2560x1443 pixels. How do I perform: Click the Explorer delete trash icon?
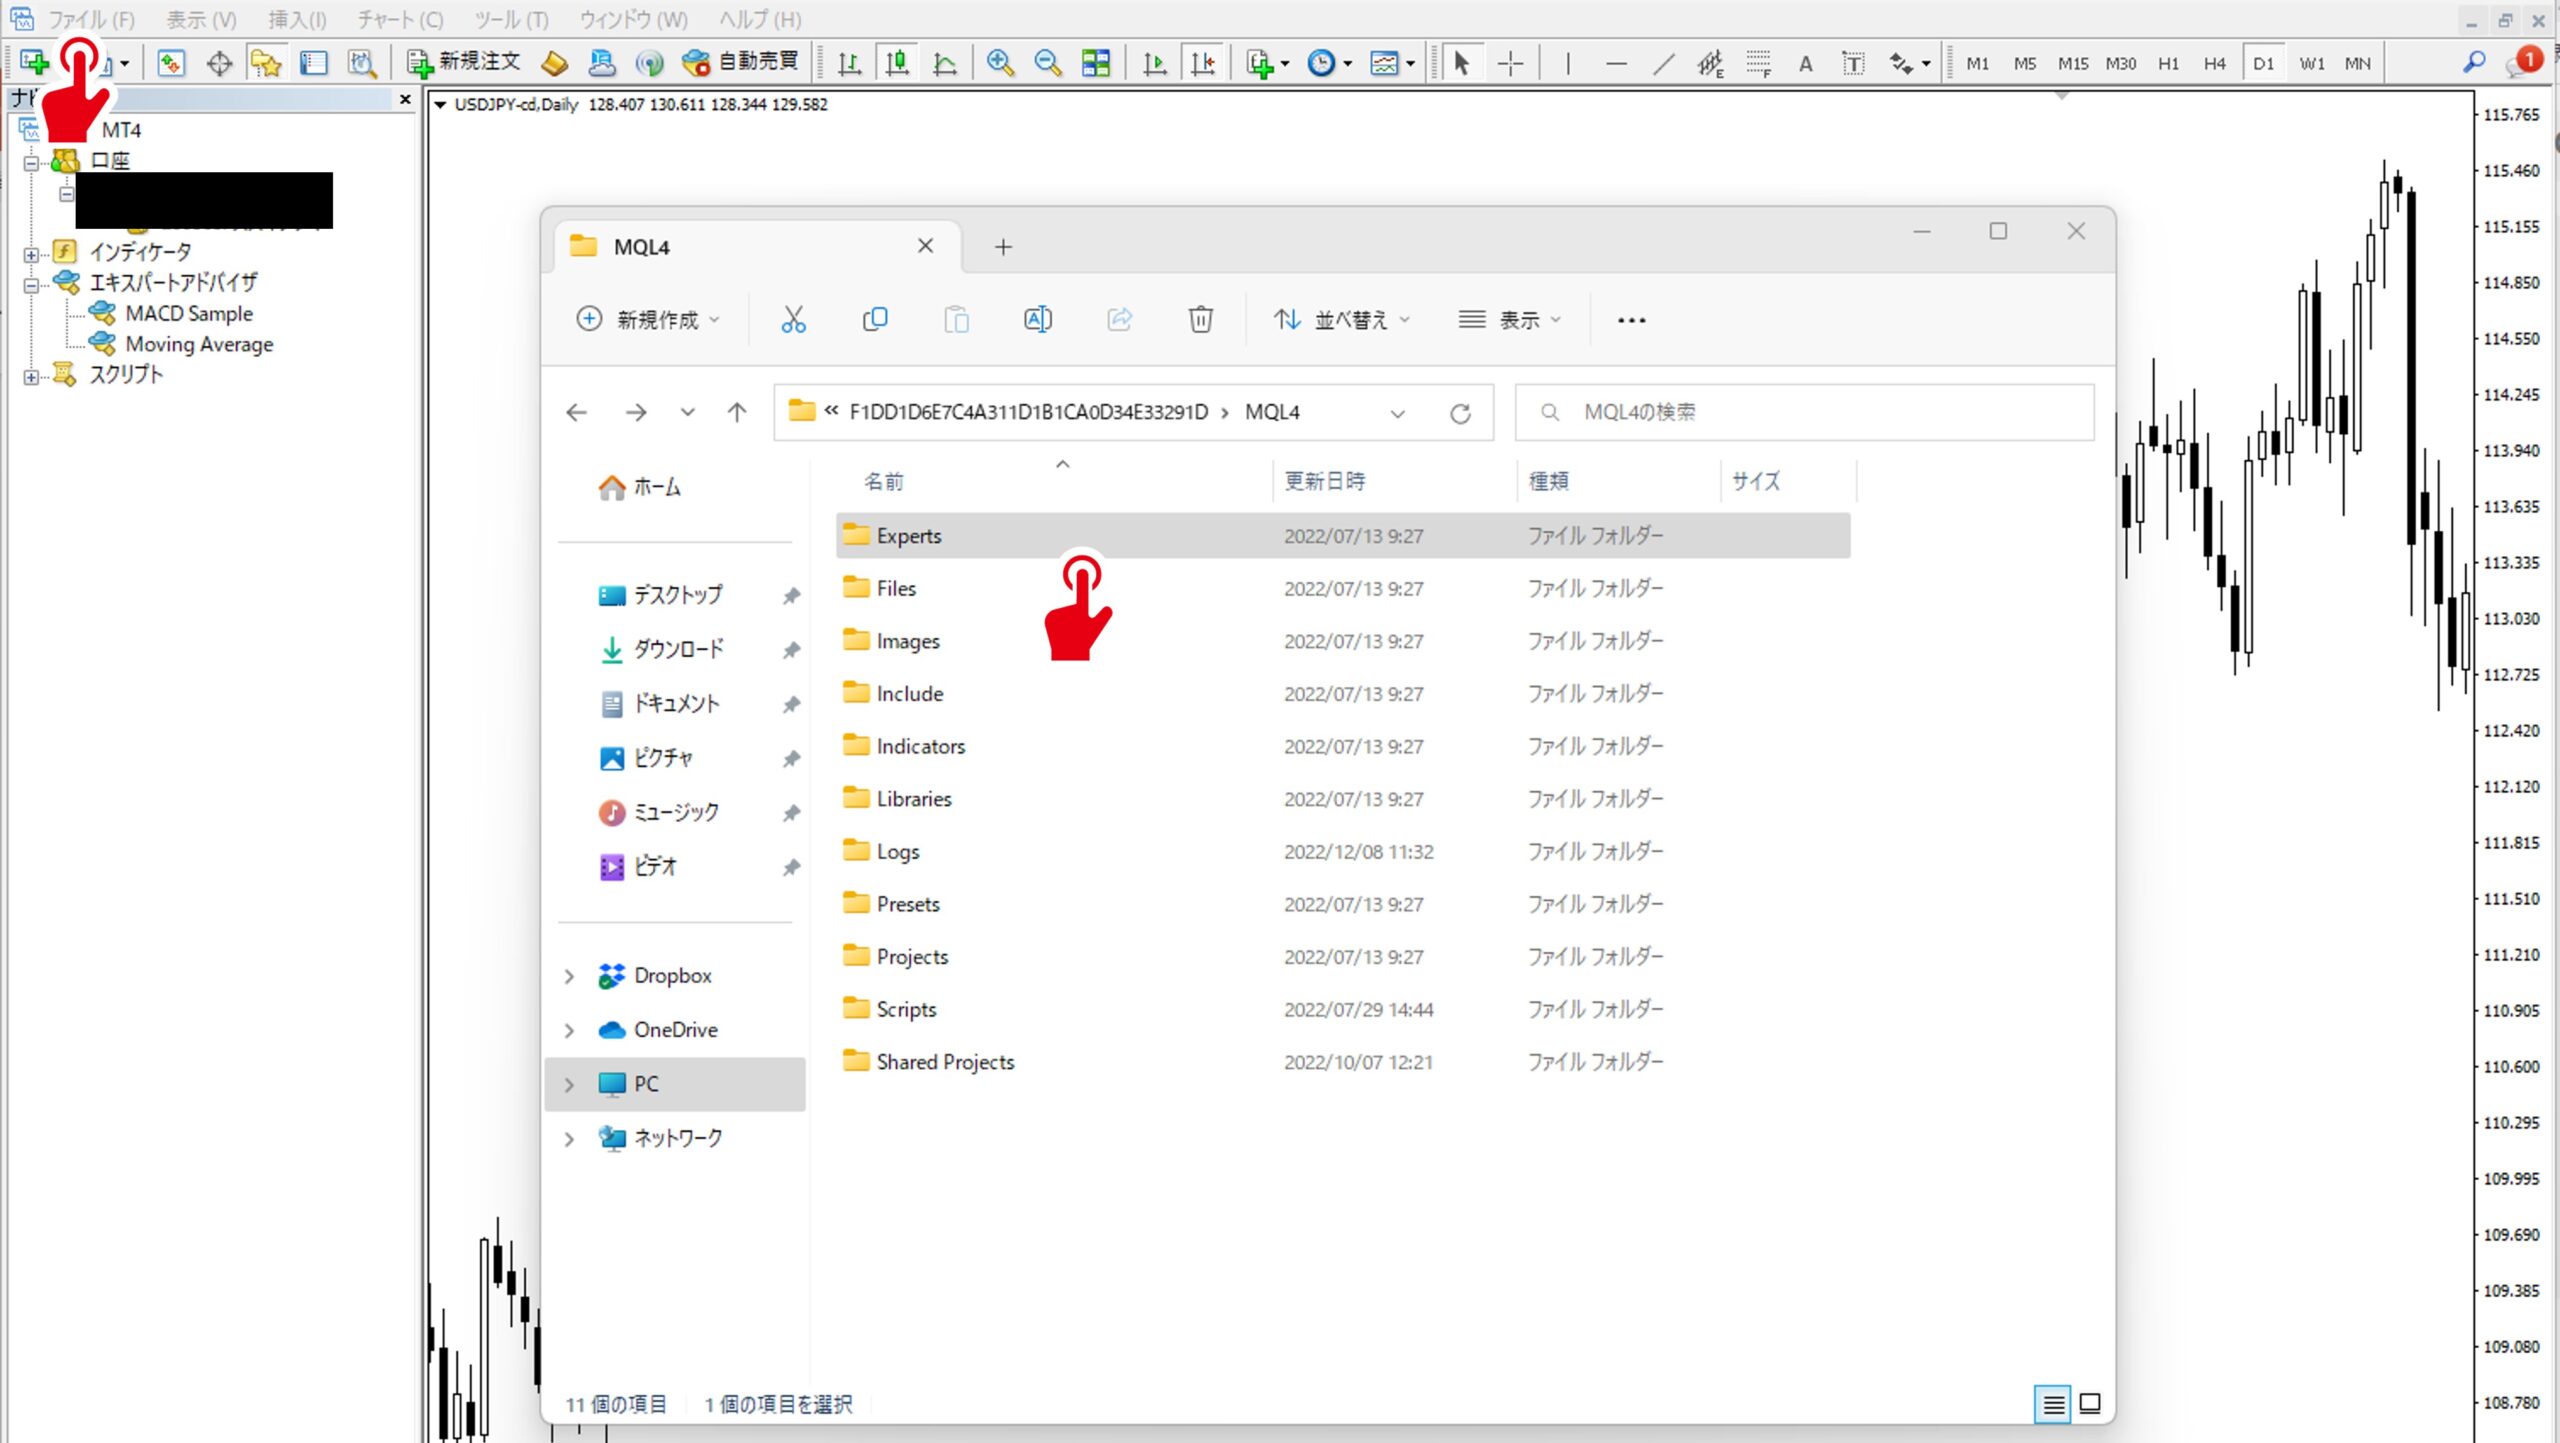pos(1200,319)
